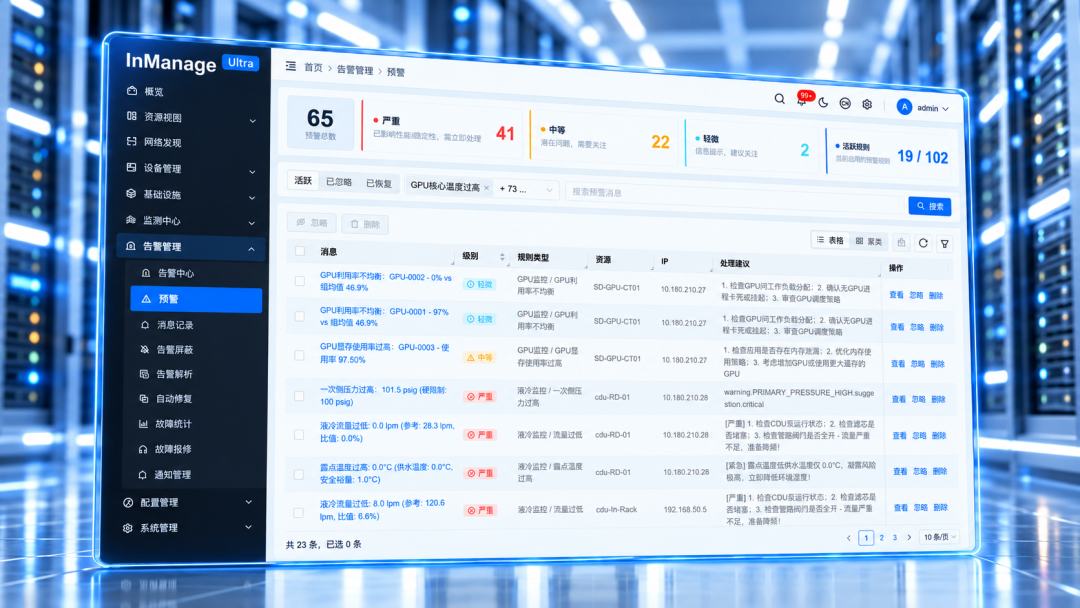Click next page arrow in pagination
Screen dimensions: 1080x608
pos(909,537)
